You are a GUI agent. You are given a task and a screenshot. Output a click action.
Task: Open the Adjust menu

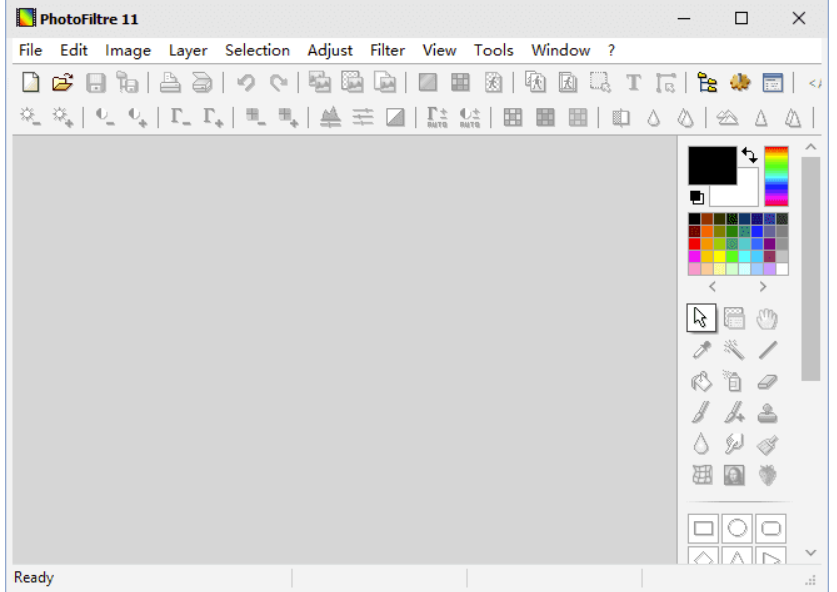point(330,50)
